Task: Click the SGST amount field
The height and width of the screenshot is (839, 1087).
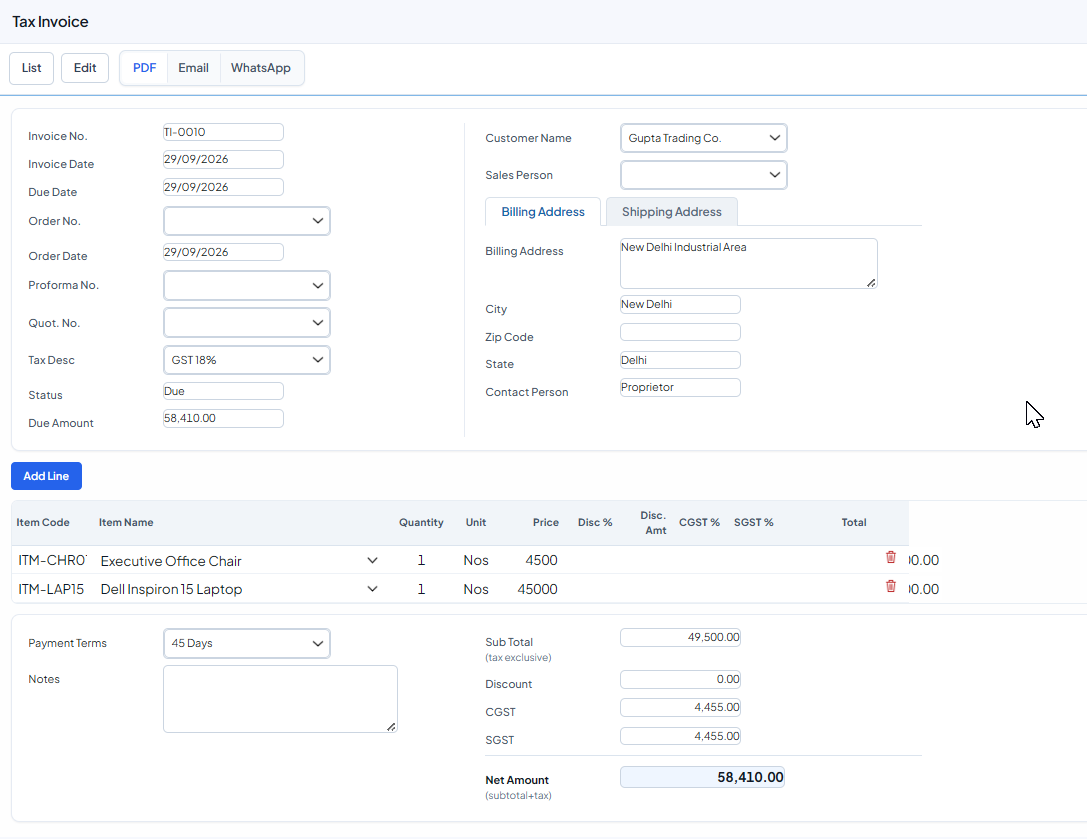Action: point(680,736)
